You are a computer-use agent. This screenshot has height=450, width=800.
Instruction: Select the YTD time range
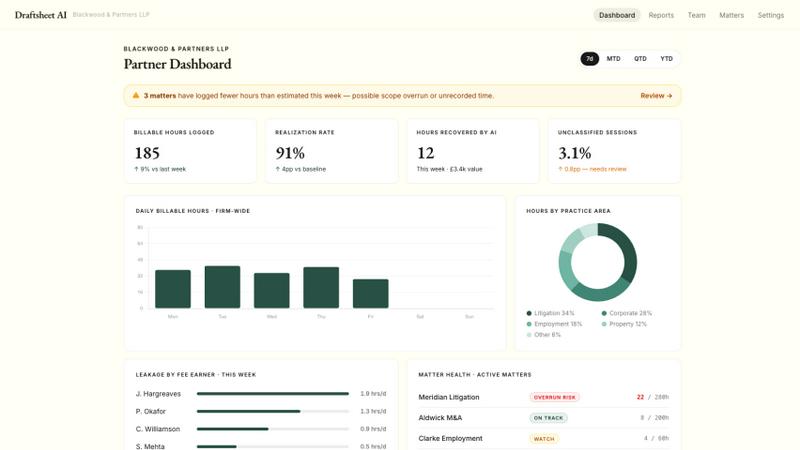[x=666, y=59]
